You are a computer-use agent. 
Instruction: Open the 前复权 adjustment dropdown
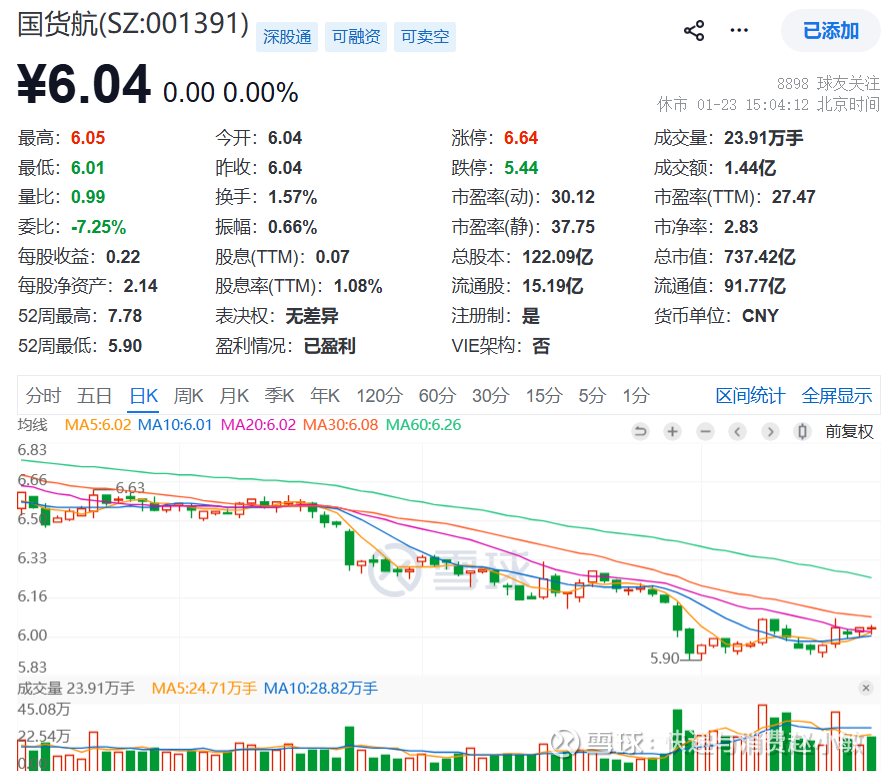click(849, 432)
